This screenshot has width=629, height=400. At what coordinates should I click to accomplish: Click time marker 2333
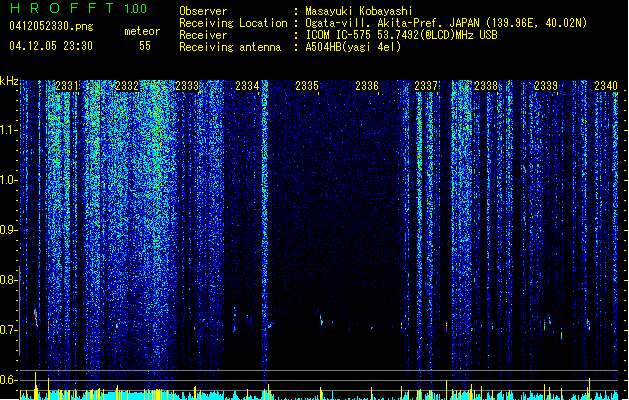tap(187, 86)
